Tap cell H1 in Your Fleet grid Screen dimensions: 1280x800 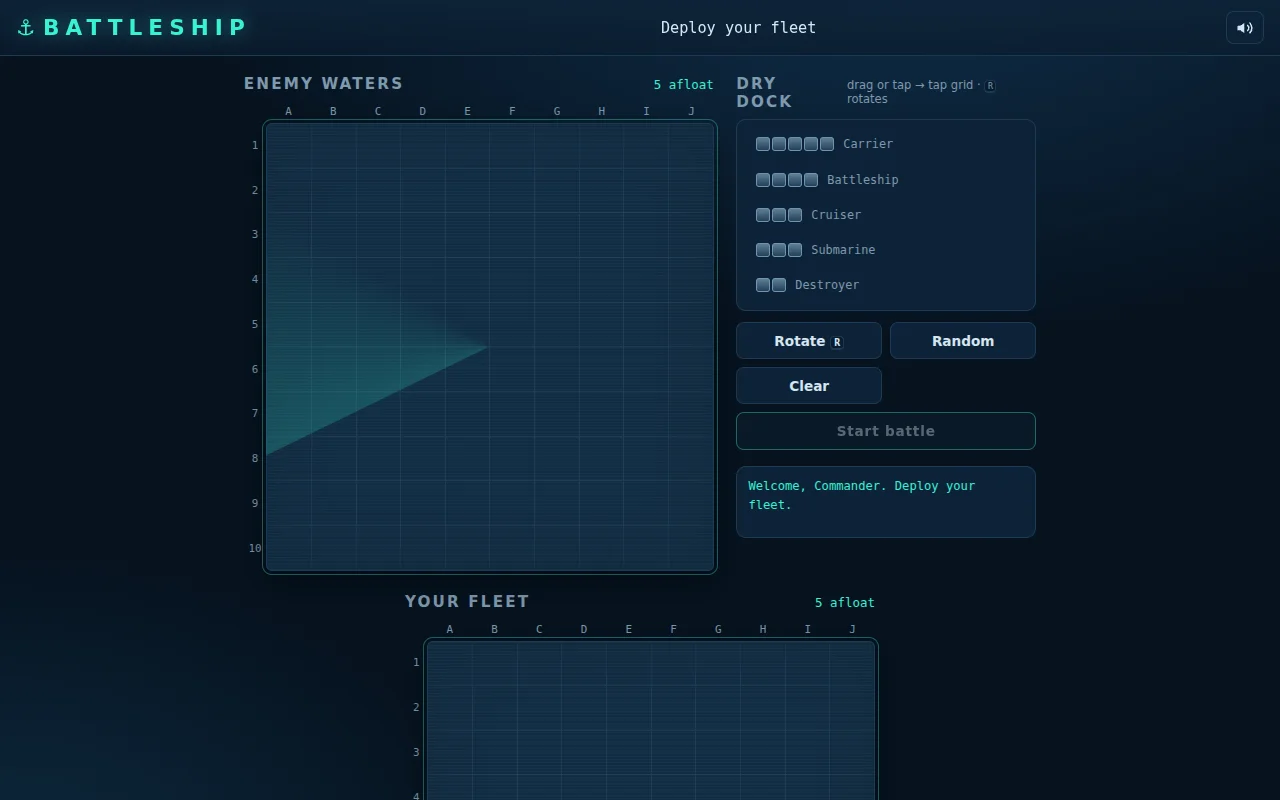[x=763, y=663]
